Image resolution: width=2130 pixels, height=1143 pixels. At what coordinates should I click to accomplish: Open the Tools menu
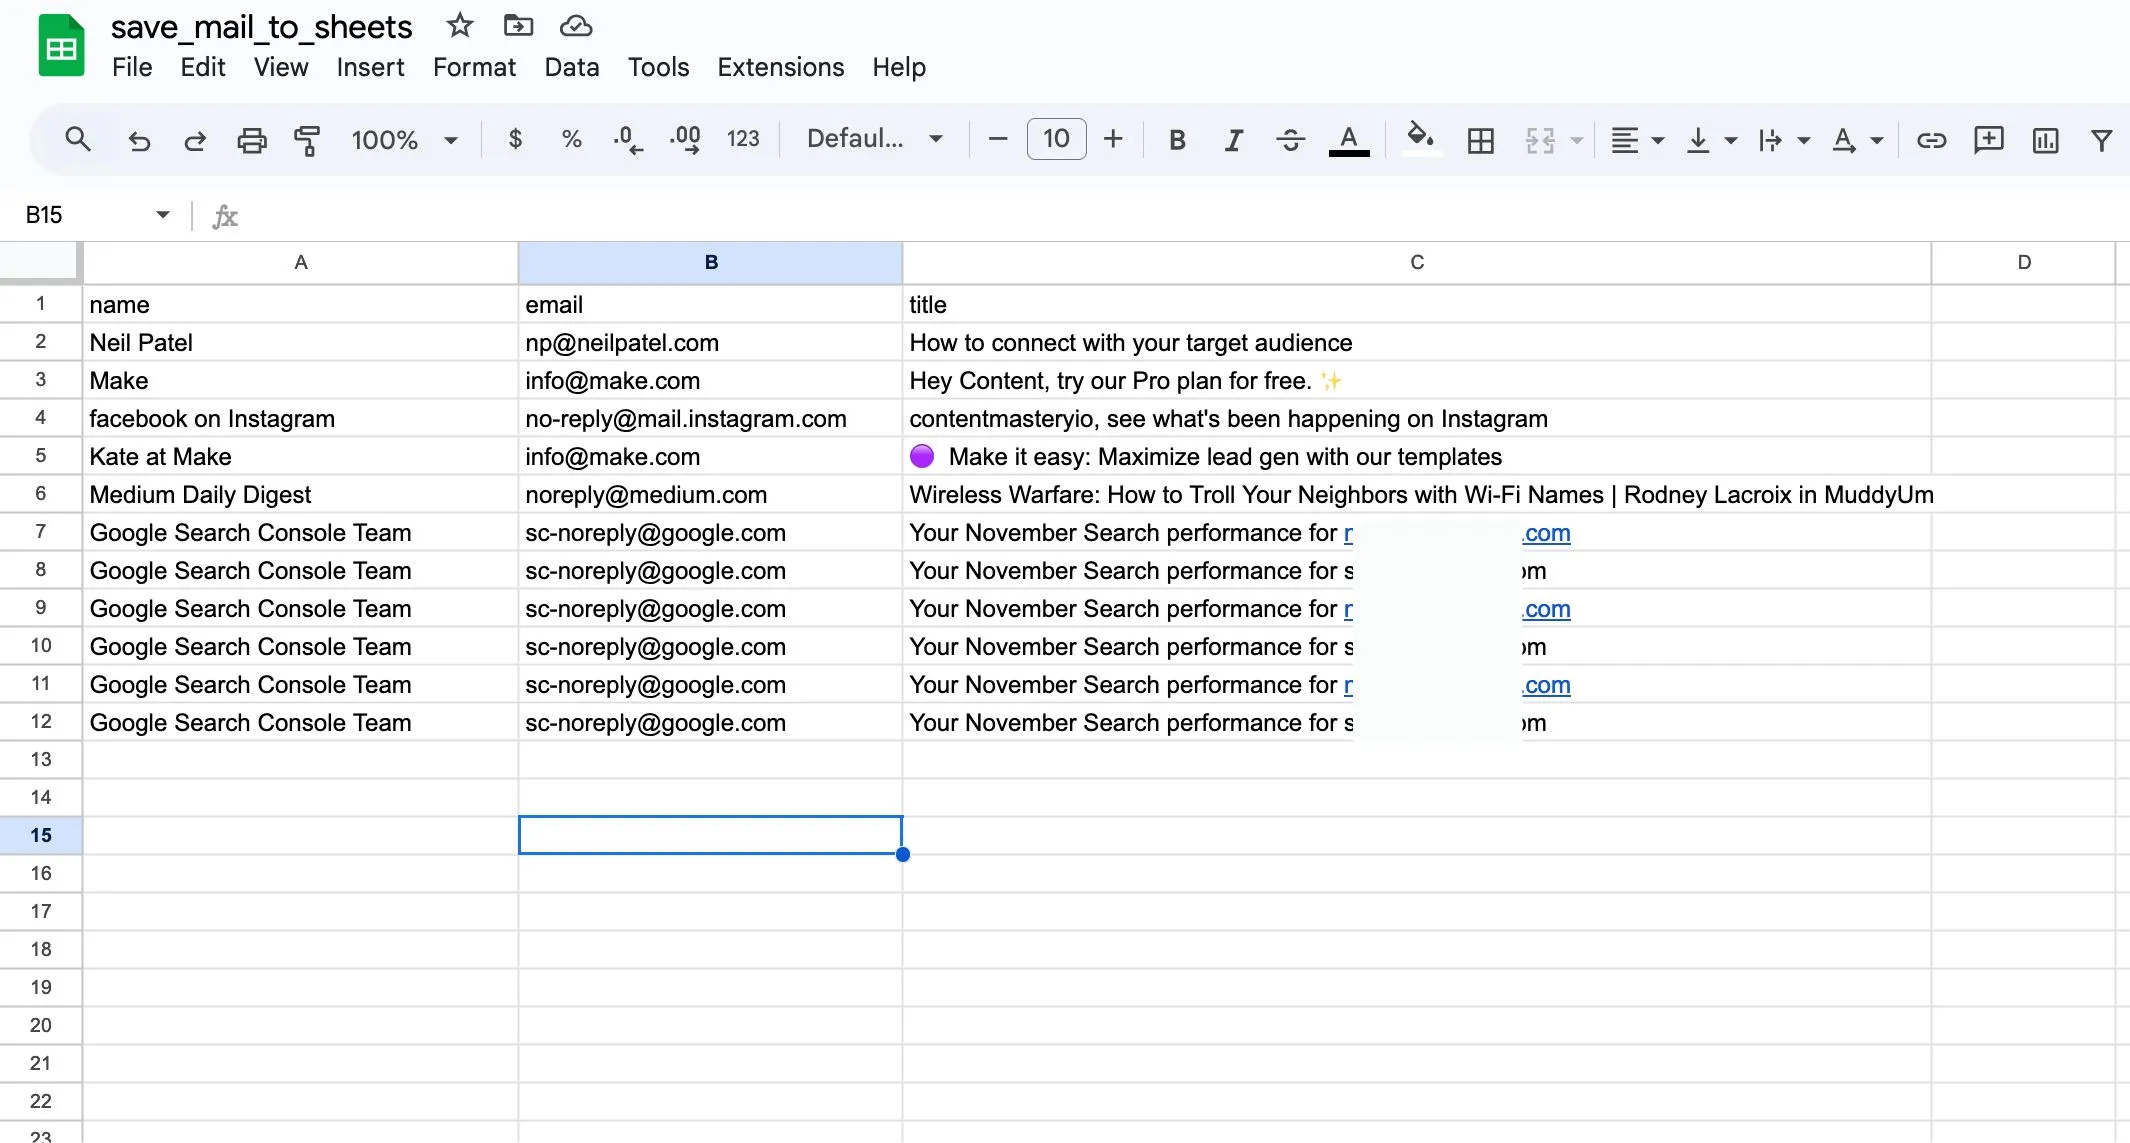(x=658, y=67)
